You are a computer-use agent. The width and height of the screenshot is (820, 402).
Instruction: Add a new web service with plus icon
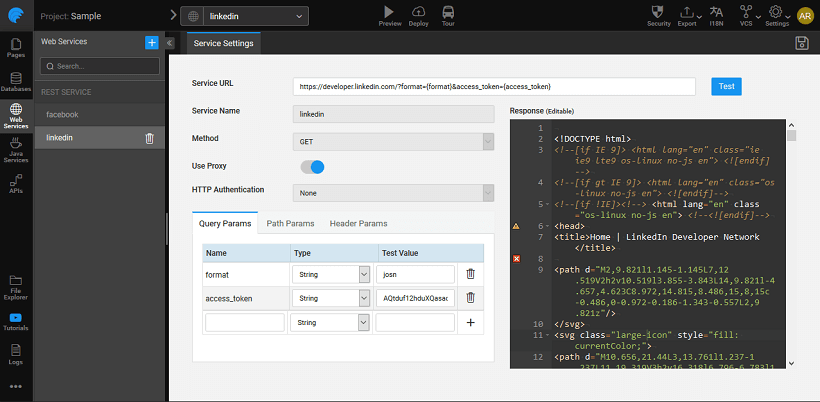click(151, 42)
